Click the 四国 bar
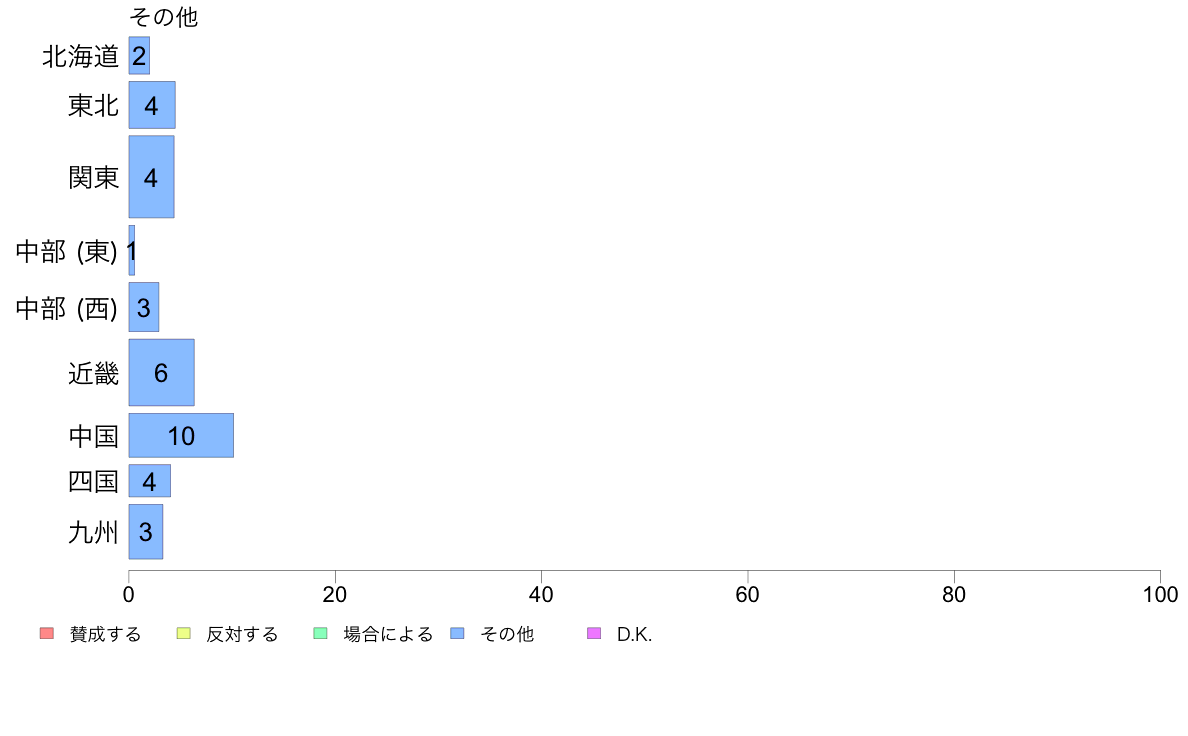The height and width of the screenshot is (736, 1188). pyautogui.click(x=150, y=481)
